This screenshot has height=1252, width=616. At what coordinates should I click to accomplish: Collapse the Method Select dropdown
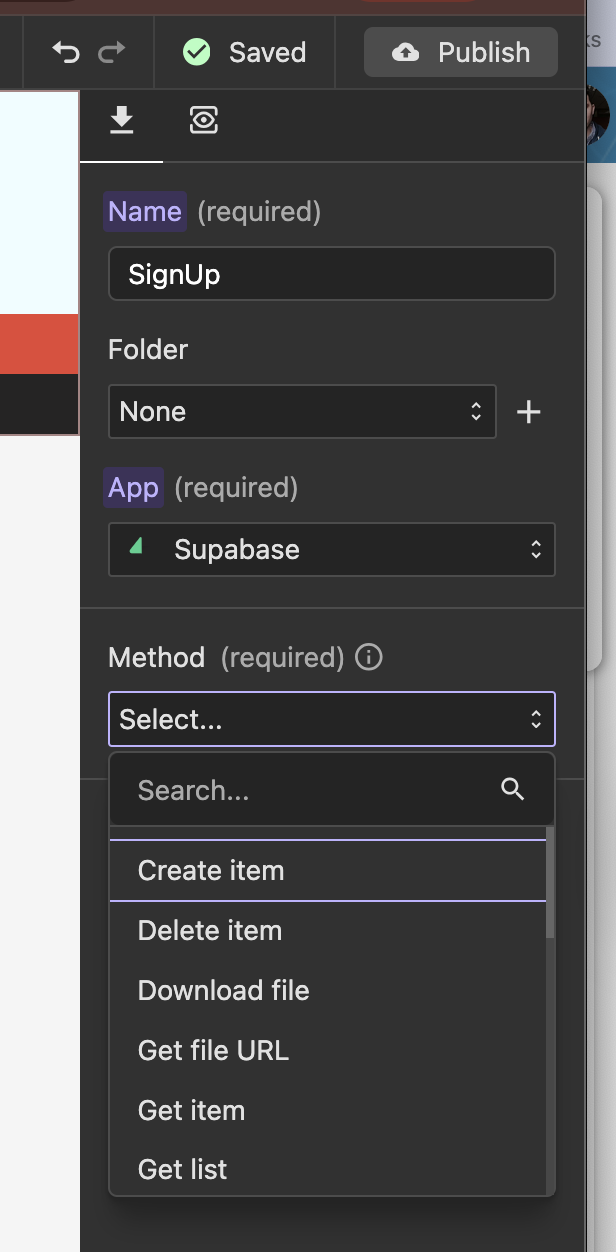click(x=331, y=719)
